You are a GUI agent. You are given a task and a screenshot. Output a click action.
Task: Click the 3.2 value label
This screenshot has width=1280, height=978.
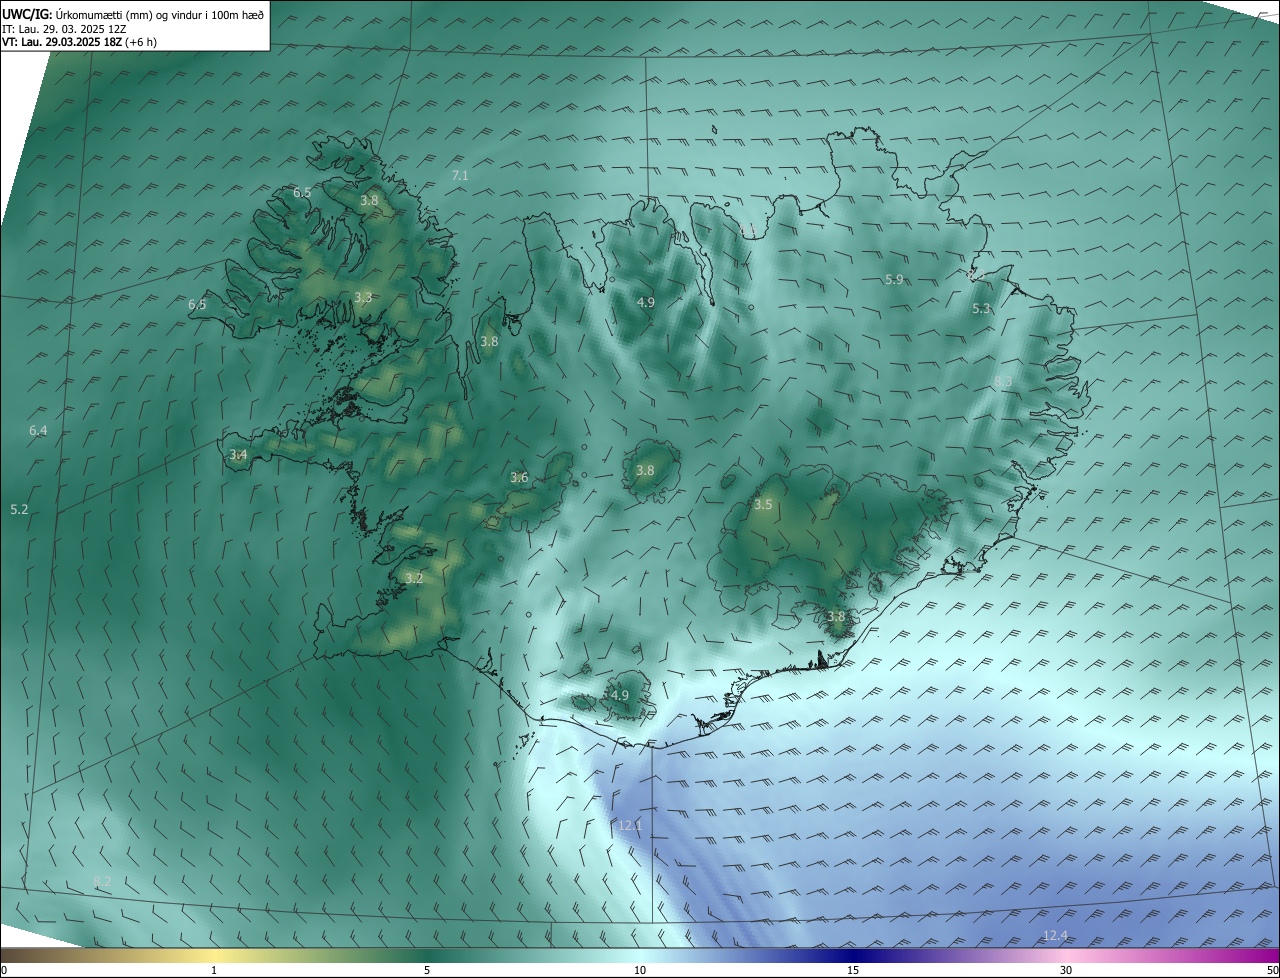tap(414, 579)
